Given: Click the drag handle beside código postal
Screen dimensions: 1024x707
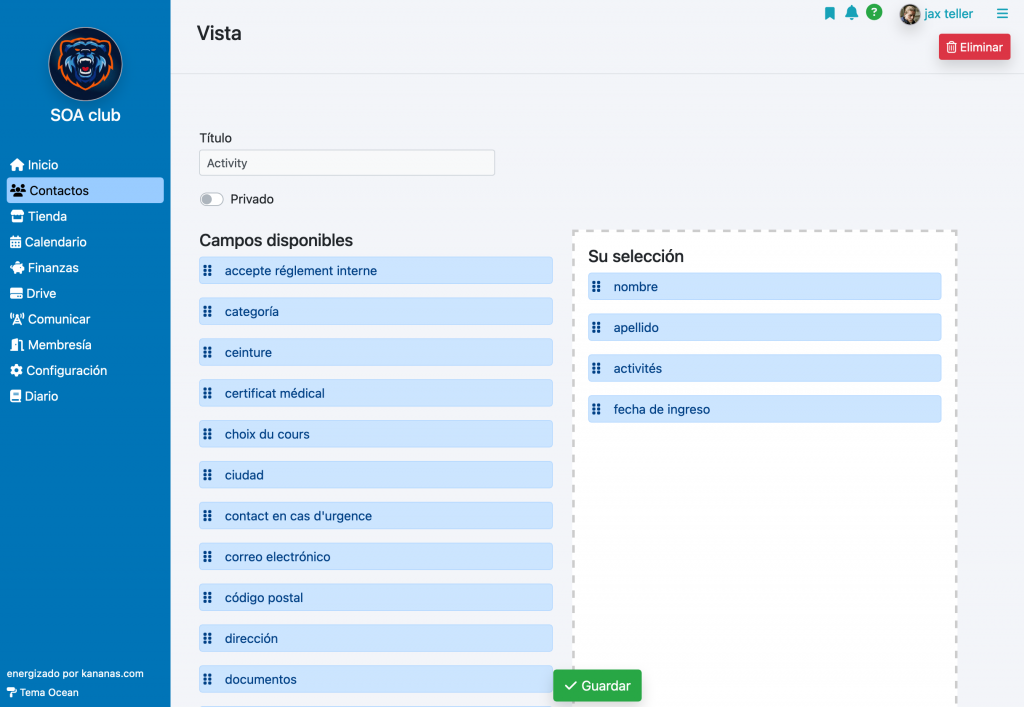Looking at the screenshot, I should pos(208,597).
